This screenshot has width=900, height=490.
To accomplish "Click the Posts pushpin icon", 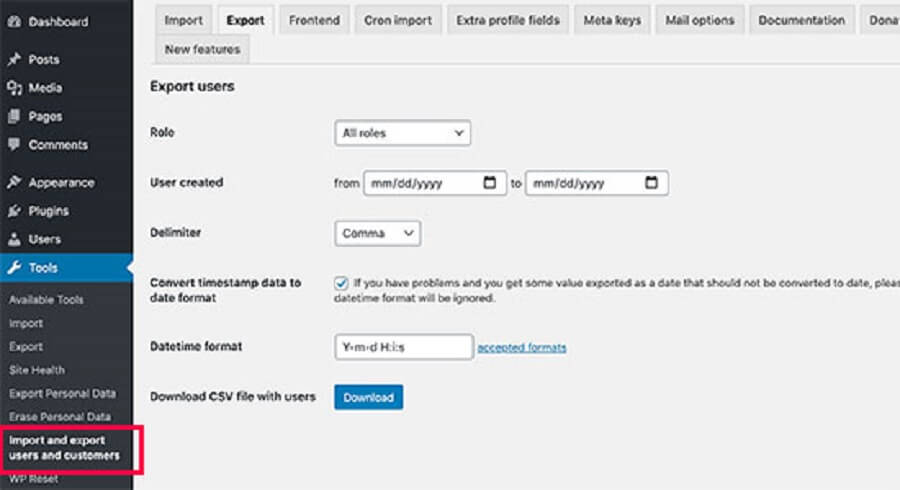I will (14, 59).
